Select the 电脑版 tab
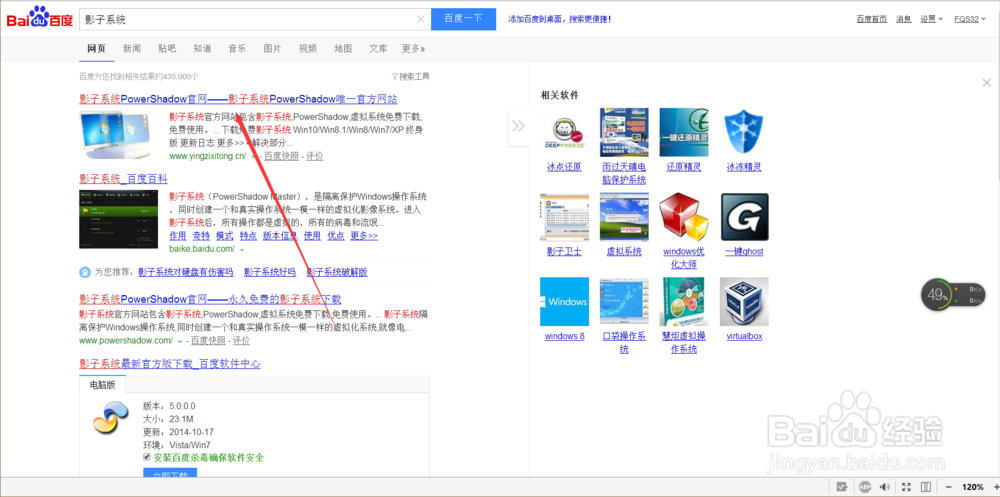Image resolution: width=1000 pixels, height=497 pixels. point(103,385)
